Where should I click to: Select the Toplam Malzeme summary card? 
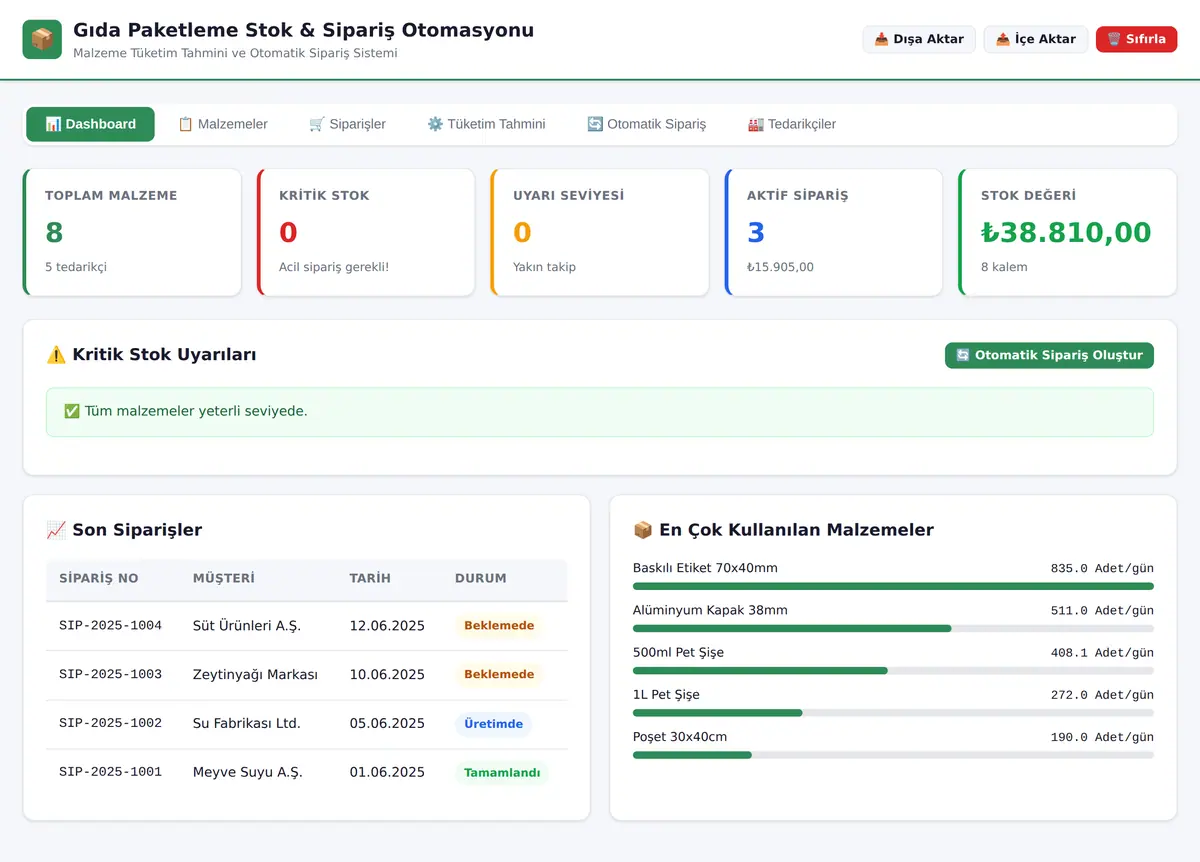click(132, 232)
